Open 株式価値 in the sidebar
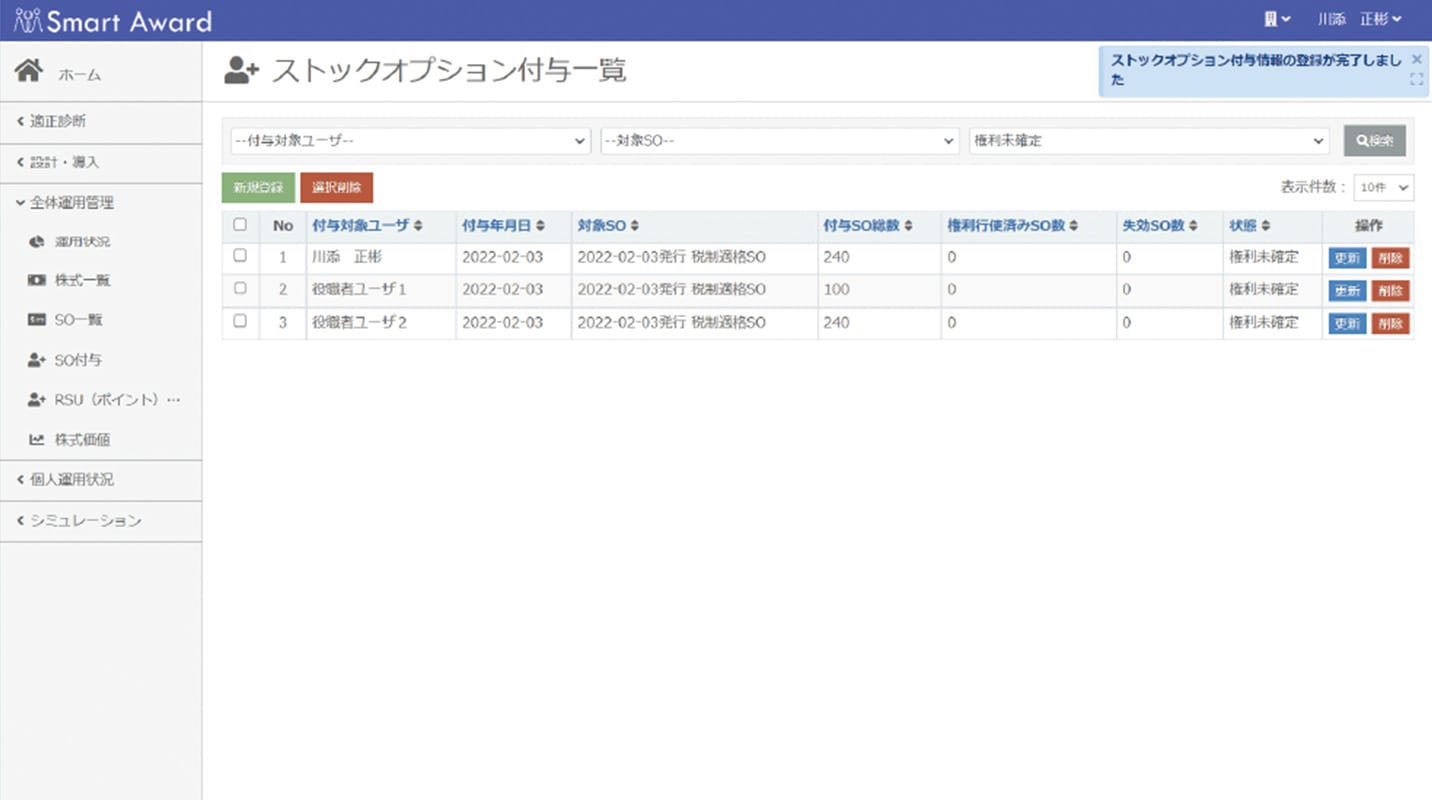1432x800 pixels. tap(82, 439)
